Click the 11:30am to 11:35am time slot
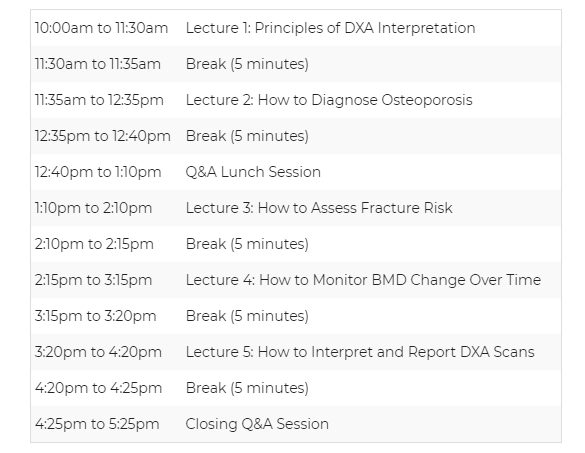 [x=98, y=64]
